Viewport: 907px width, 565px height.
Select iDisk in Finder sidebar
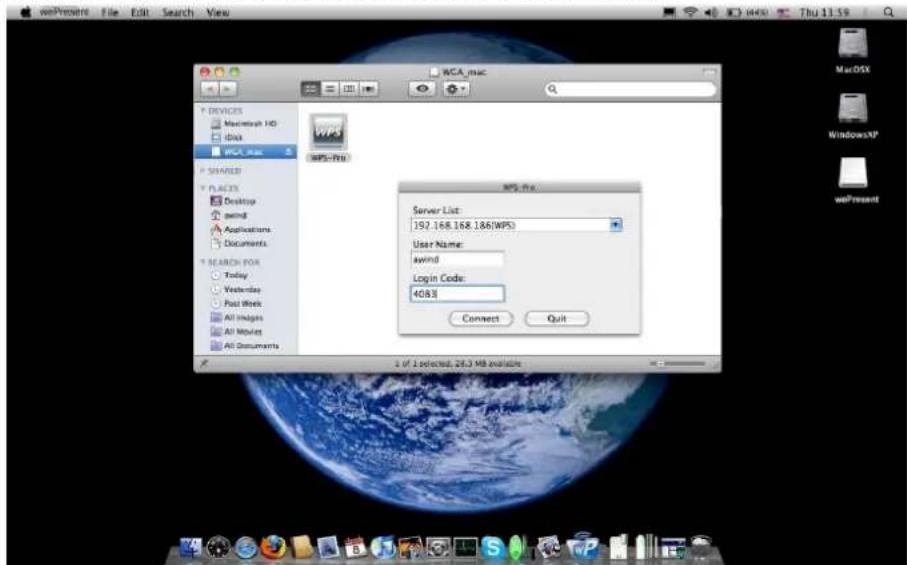[x=227, y=138]
